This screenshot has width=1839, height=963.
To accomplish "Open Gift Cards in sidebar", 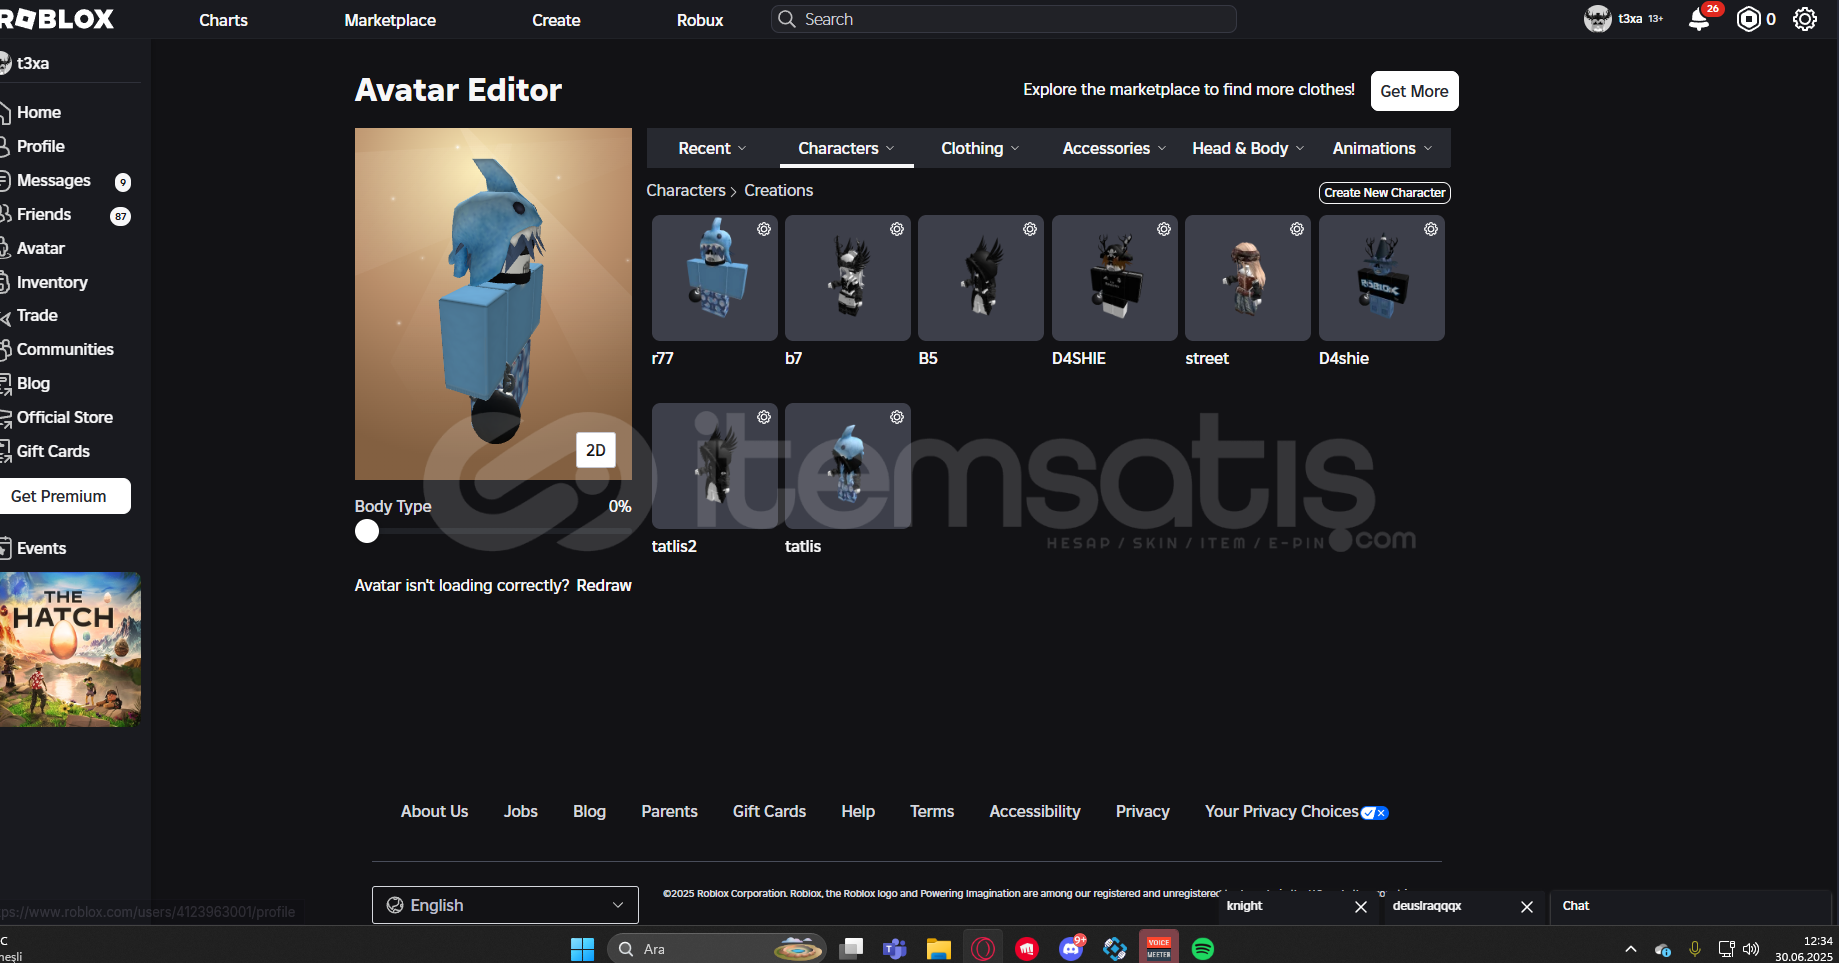I will (x=53, y=452).
